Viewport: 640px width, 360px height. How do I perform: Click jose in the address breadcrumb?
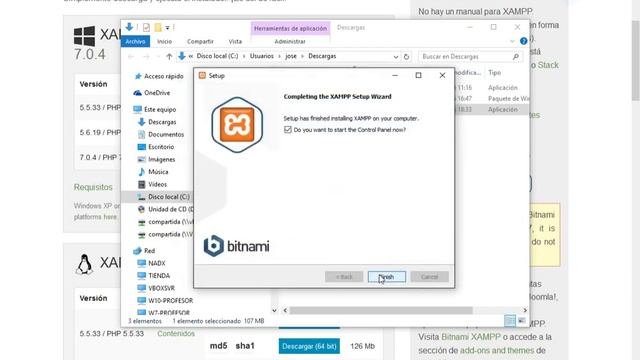(x=291, y=56)
